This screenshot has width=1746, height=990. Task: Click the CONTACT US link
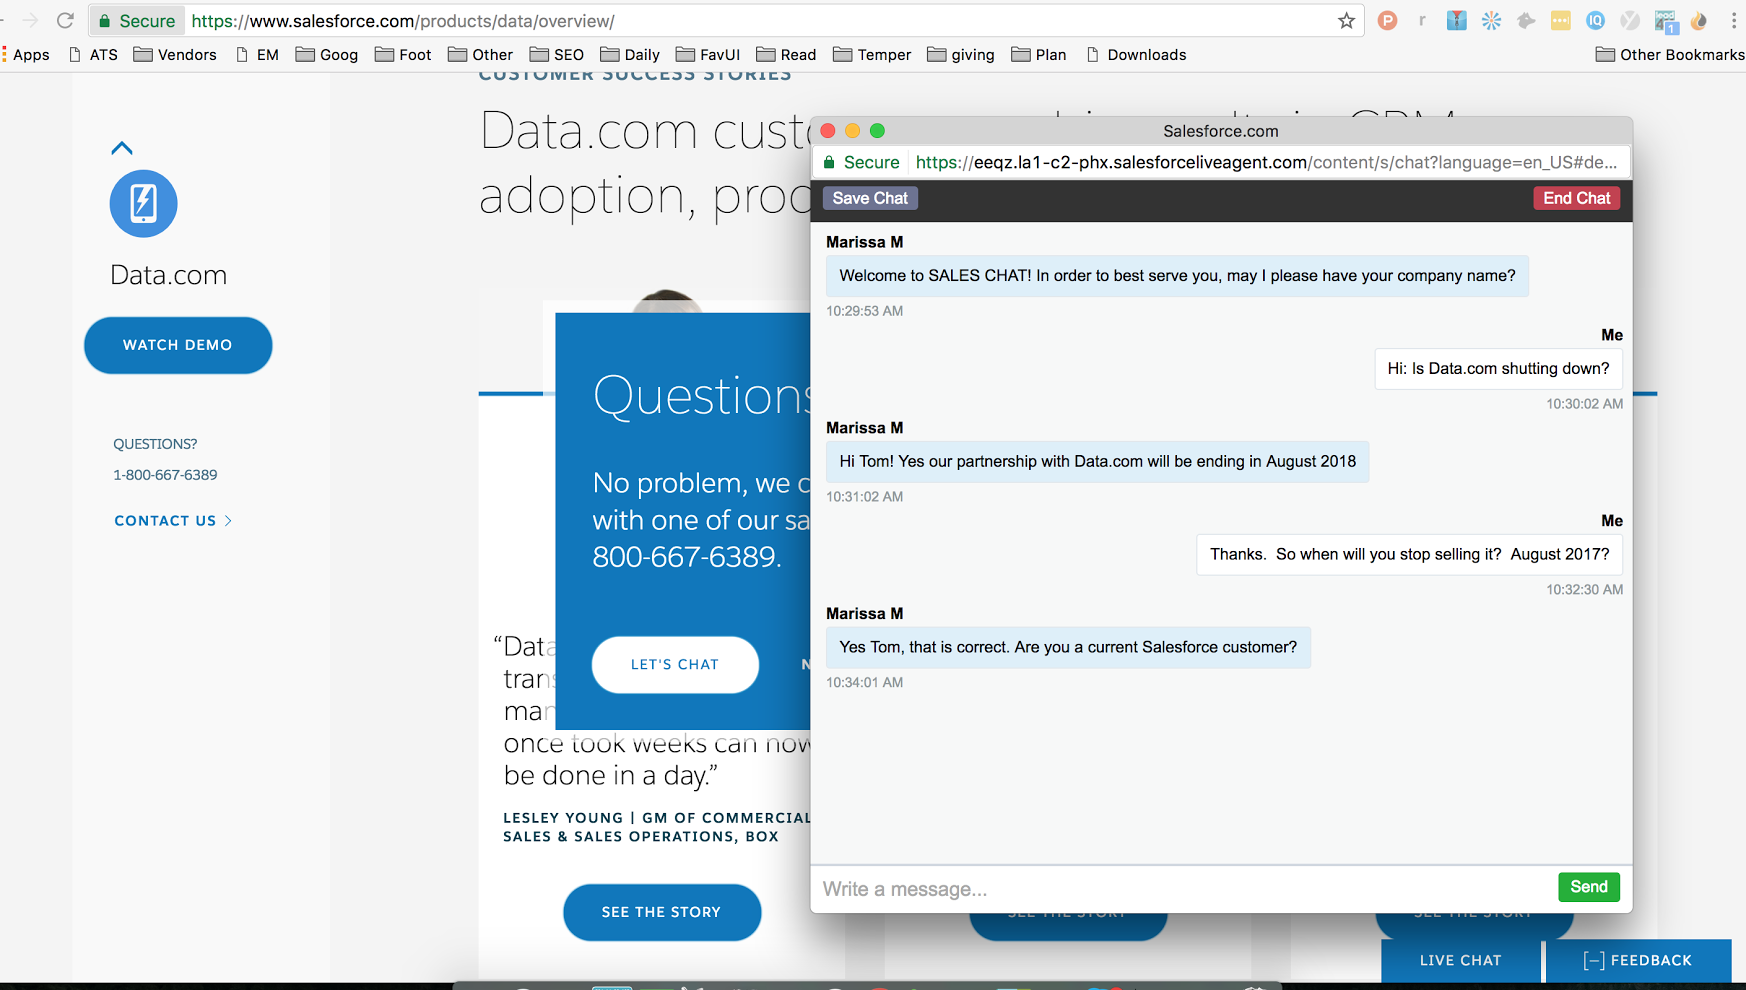point(173,521)
